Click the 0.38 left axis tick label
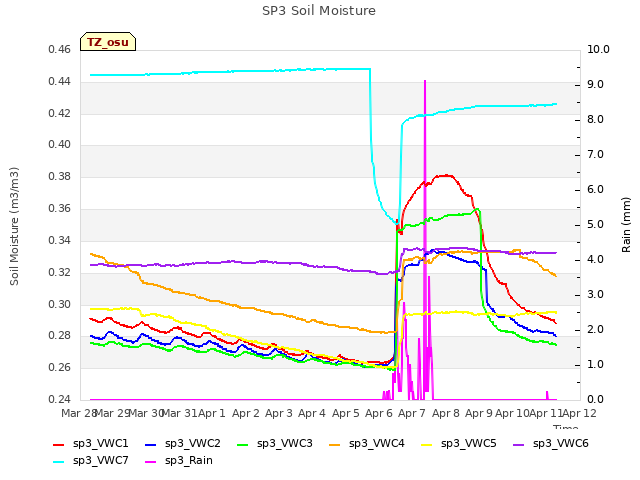640x480 pixels. tap(60, 177)
